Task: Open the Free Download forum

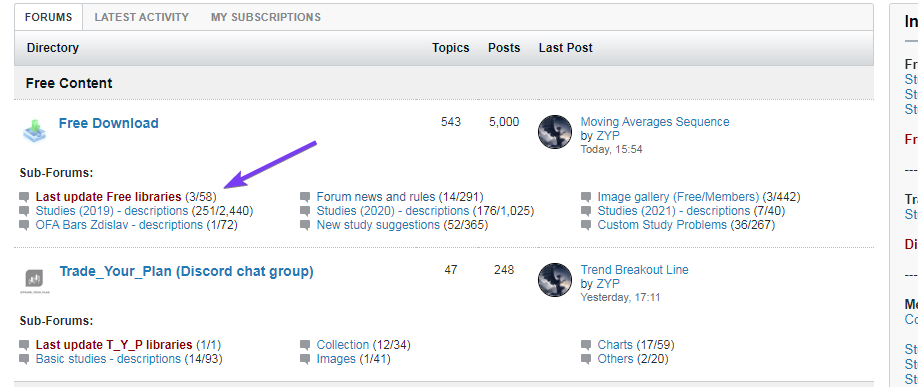Action: point(109,124)
